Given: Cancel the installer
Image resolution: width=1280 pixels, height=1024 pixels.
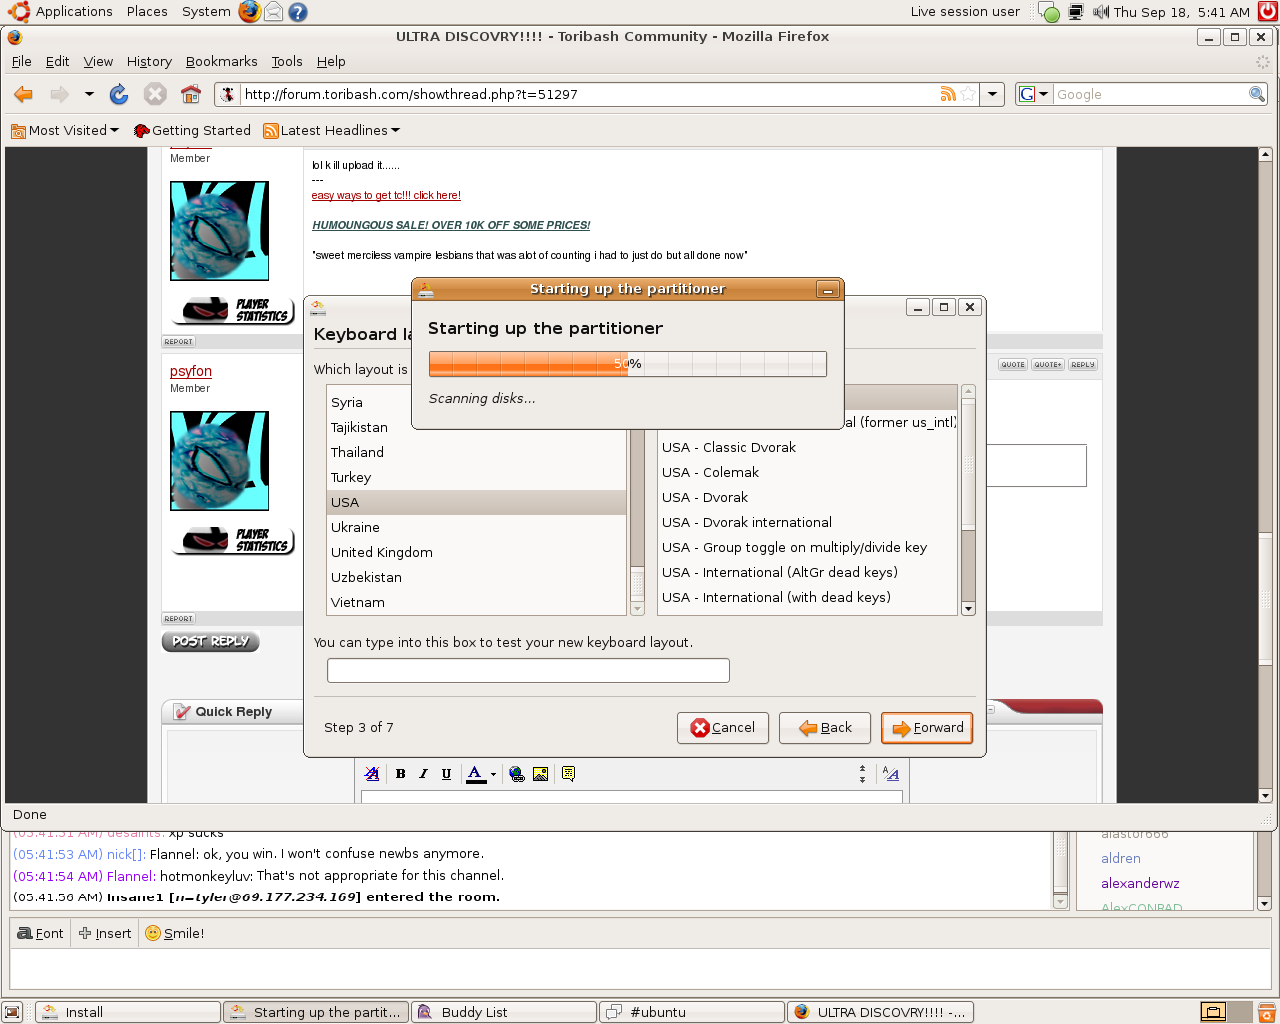Looking at the screenshot, I should tap(723, 728).
